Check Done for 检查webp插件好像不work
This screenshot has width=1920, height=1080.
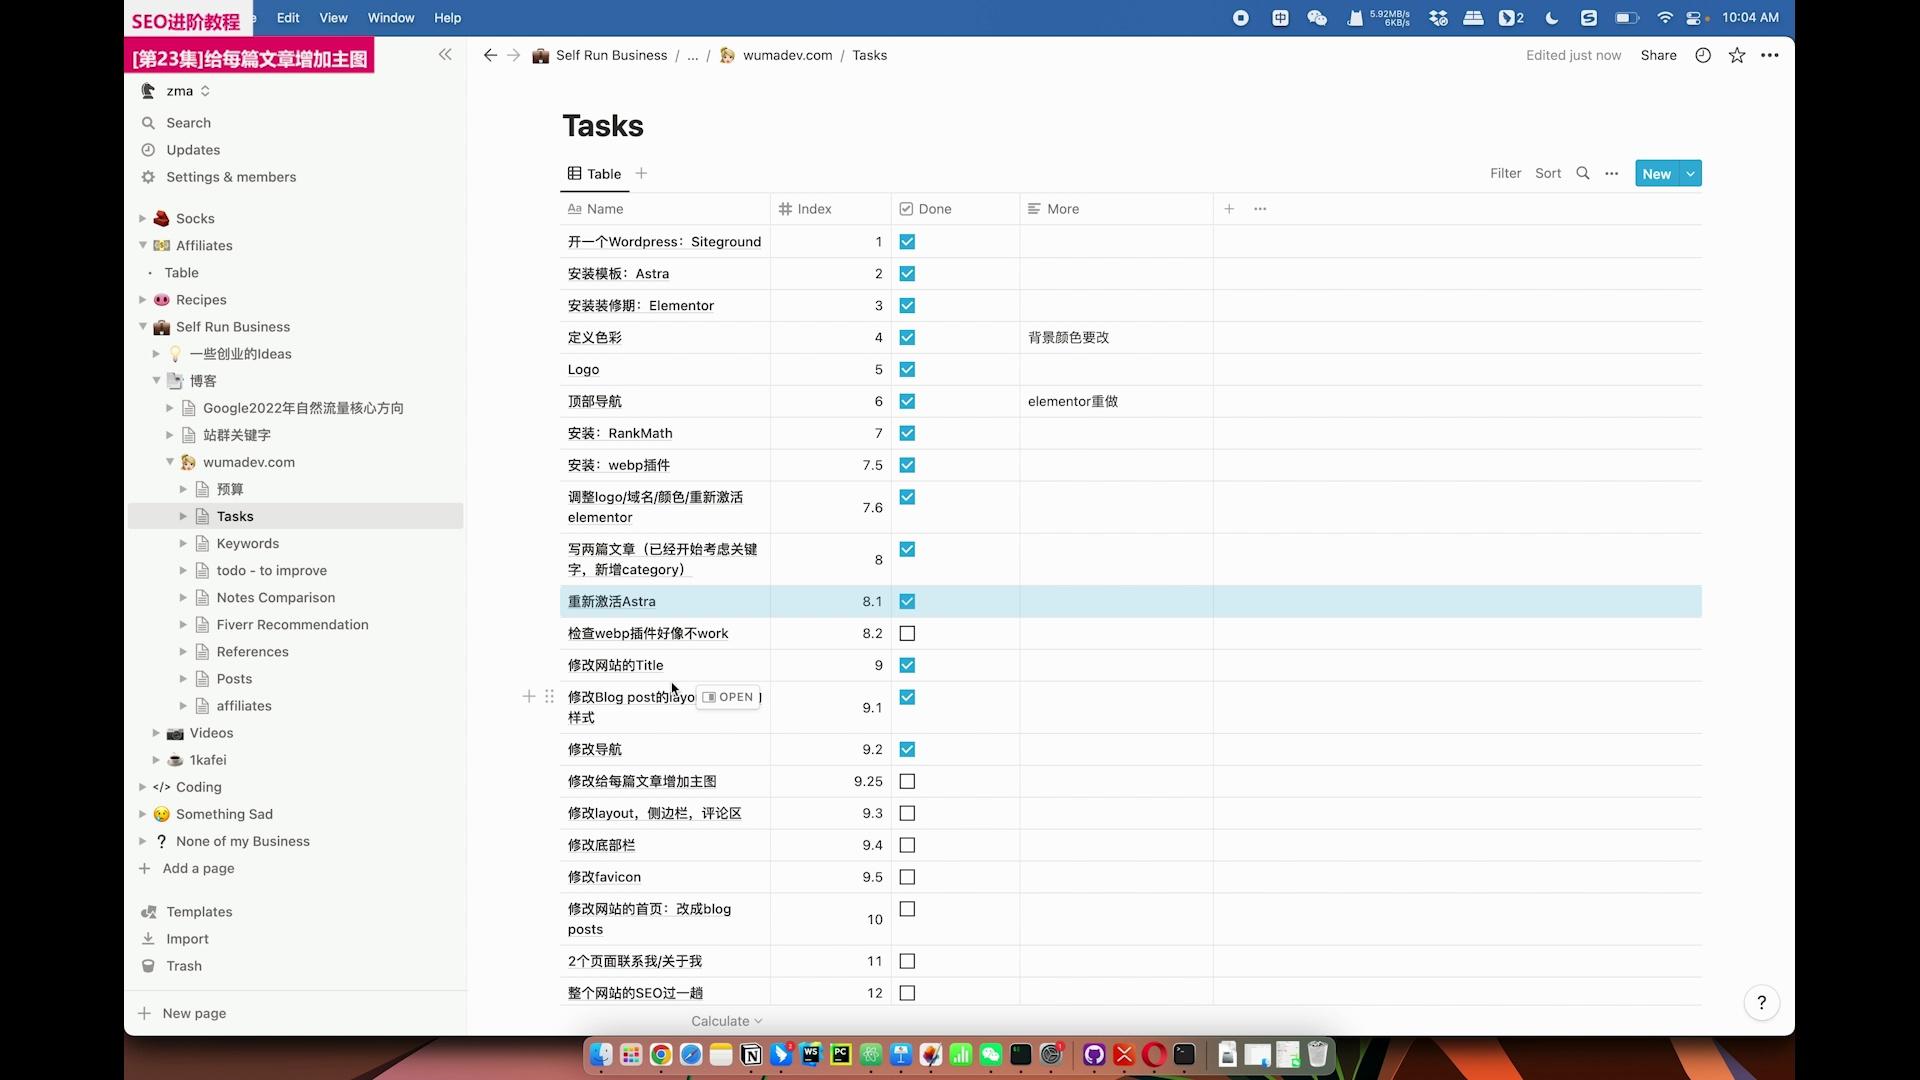[907, 633]
